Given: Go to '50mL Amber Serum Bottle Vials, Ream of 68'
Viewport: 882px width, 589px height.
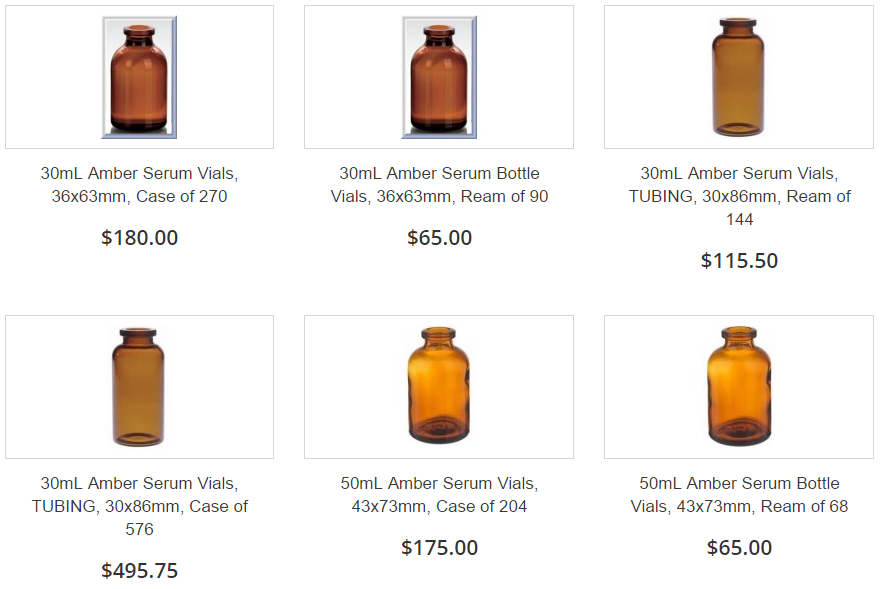Looking at the screenshot, I should point(739,494).
